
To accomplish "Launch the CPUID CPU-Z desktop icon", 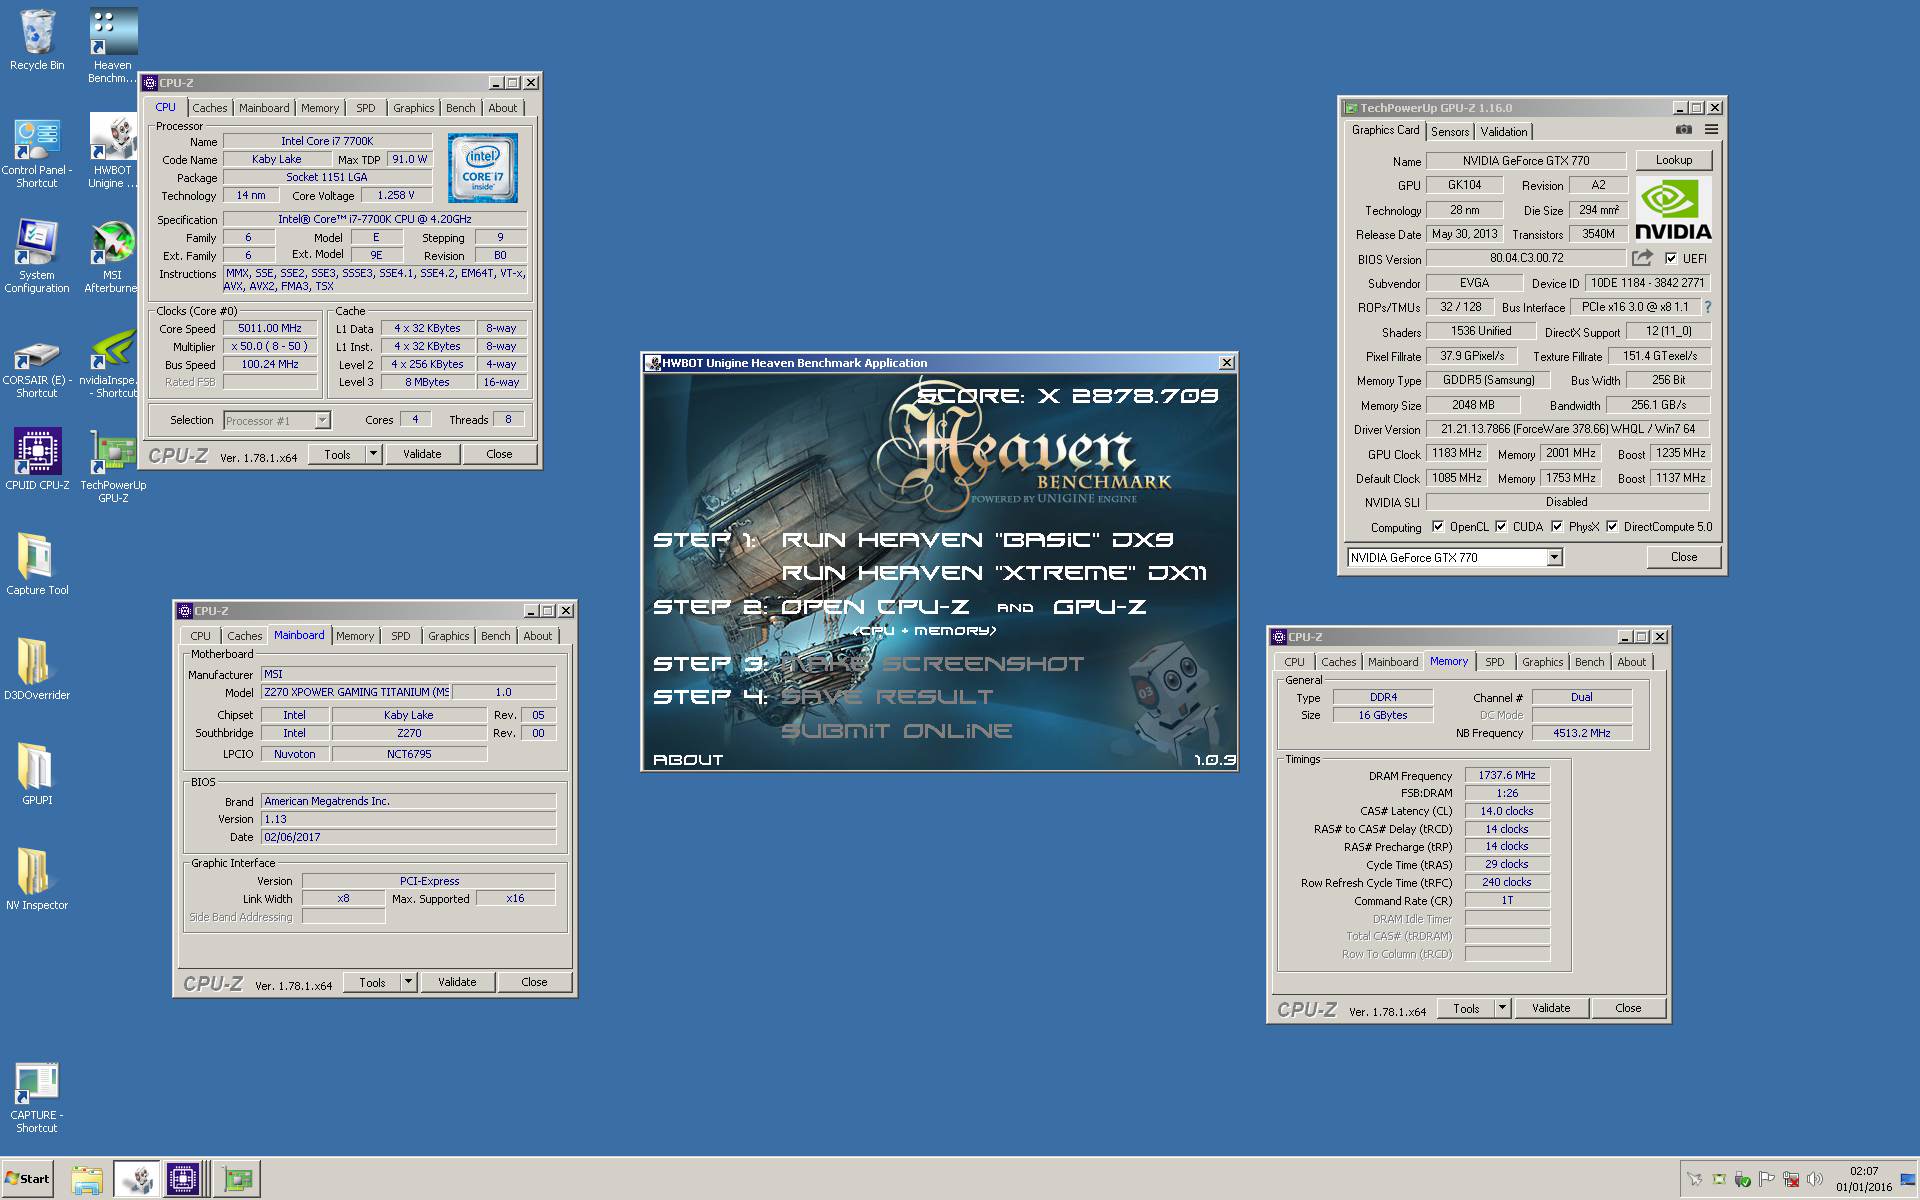I will 37,460.
